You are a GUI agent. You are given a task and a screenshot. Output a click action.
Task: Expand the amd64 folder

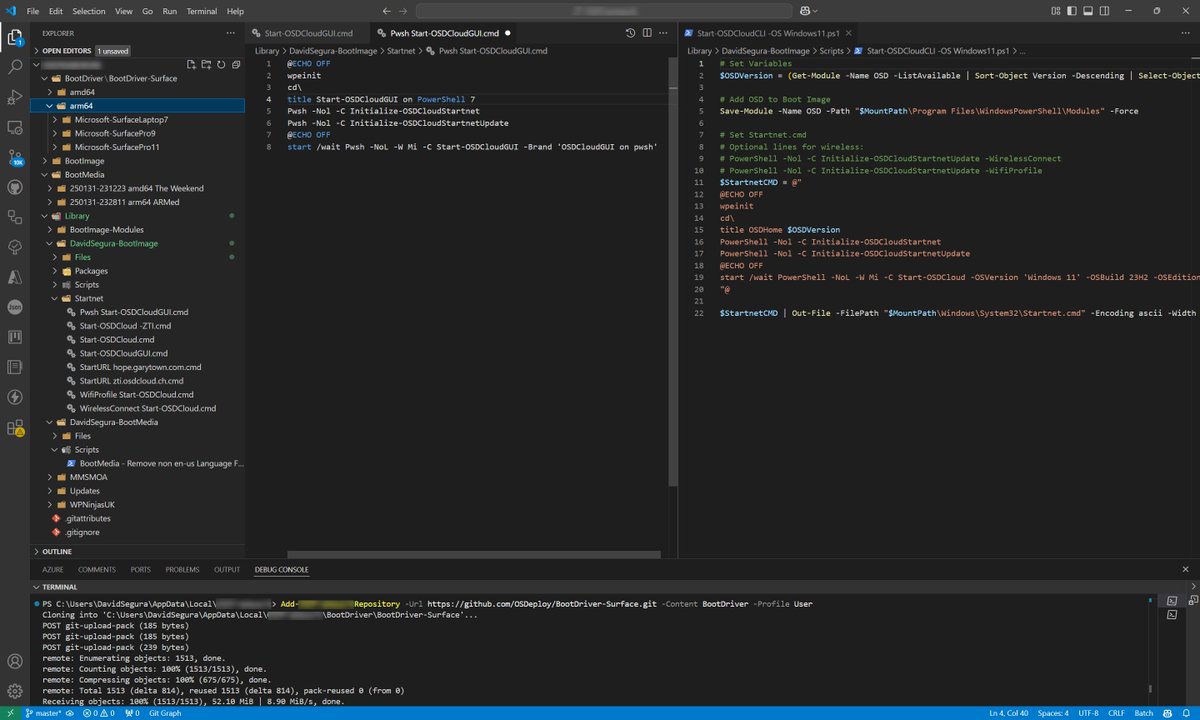coord(137,92)
